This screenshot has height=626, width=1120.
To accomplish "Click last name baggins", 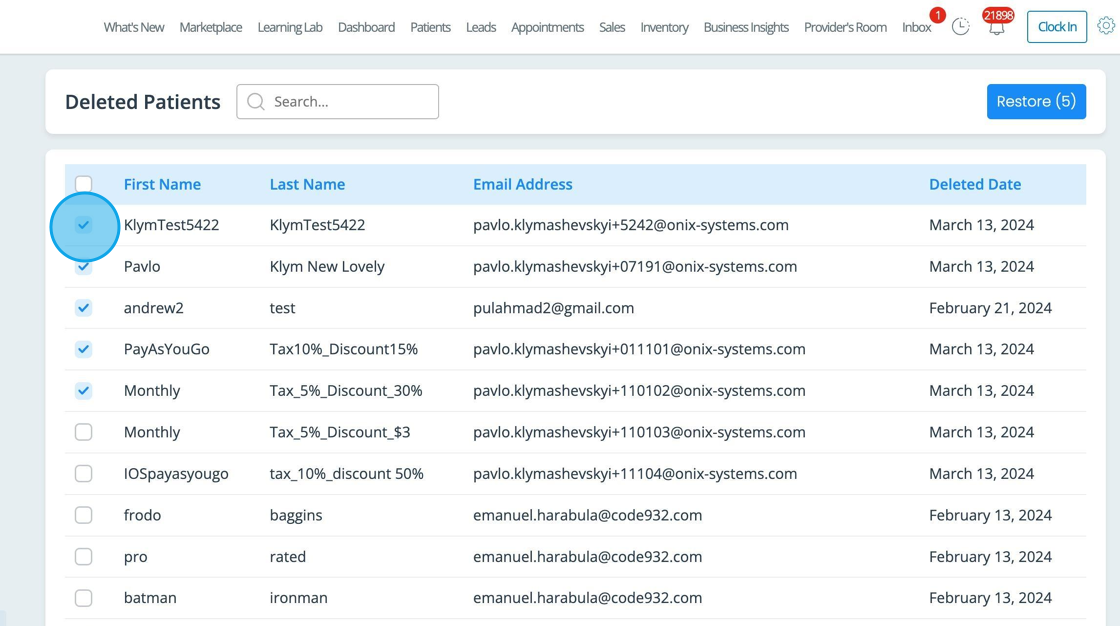I will (296, 515).
